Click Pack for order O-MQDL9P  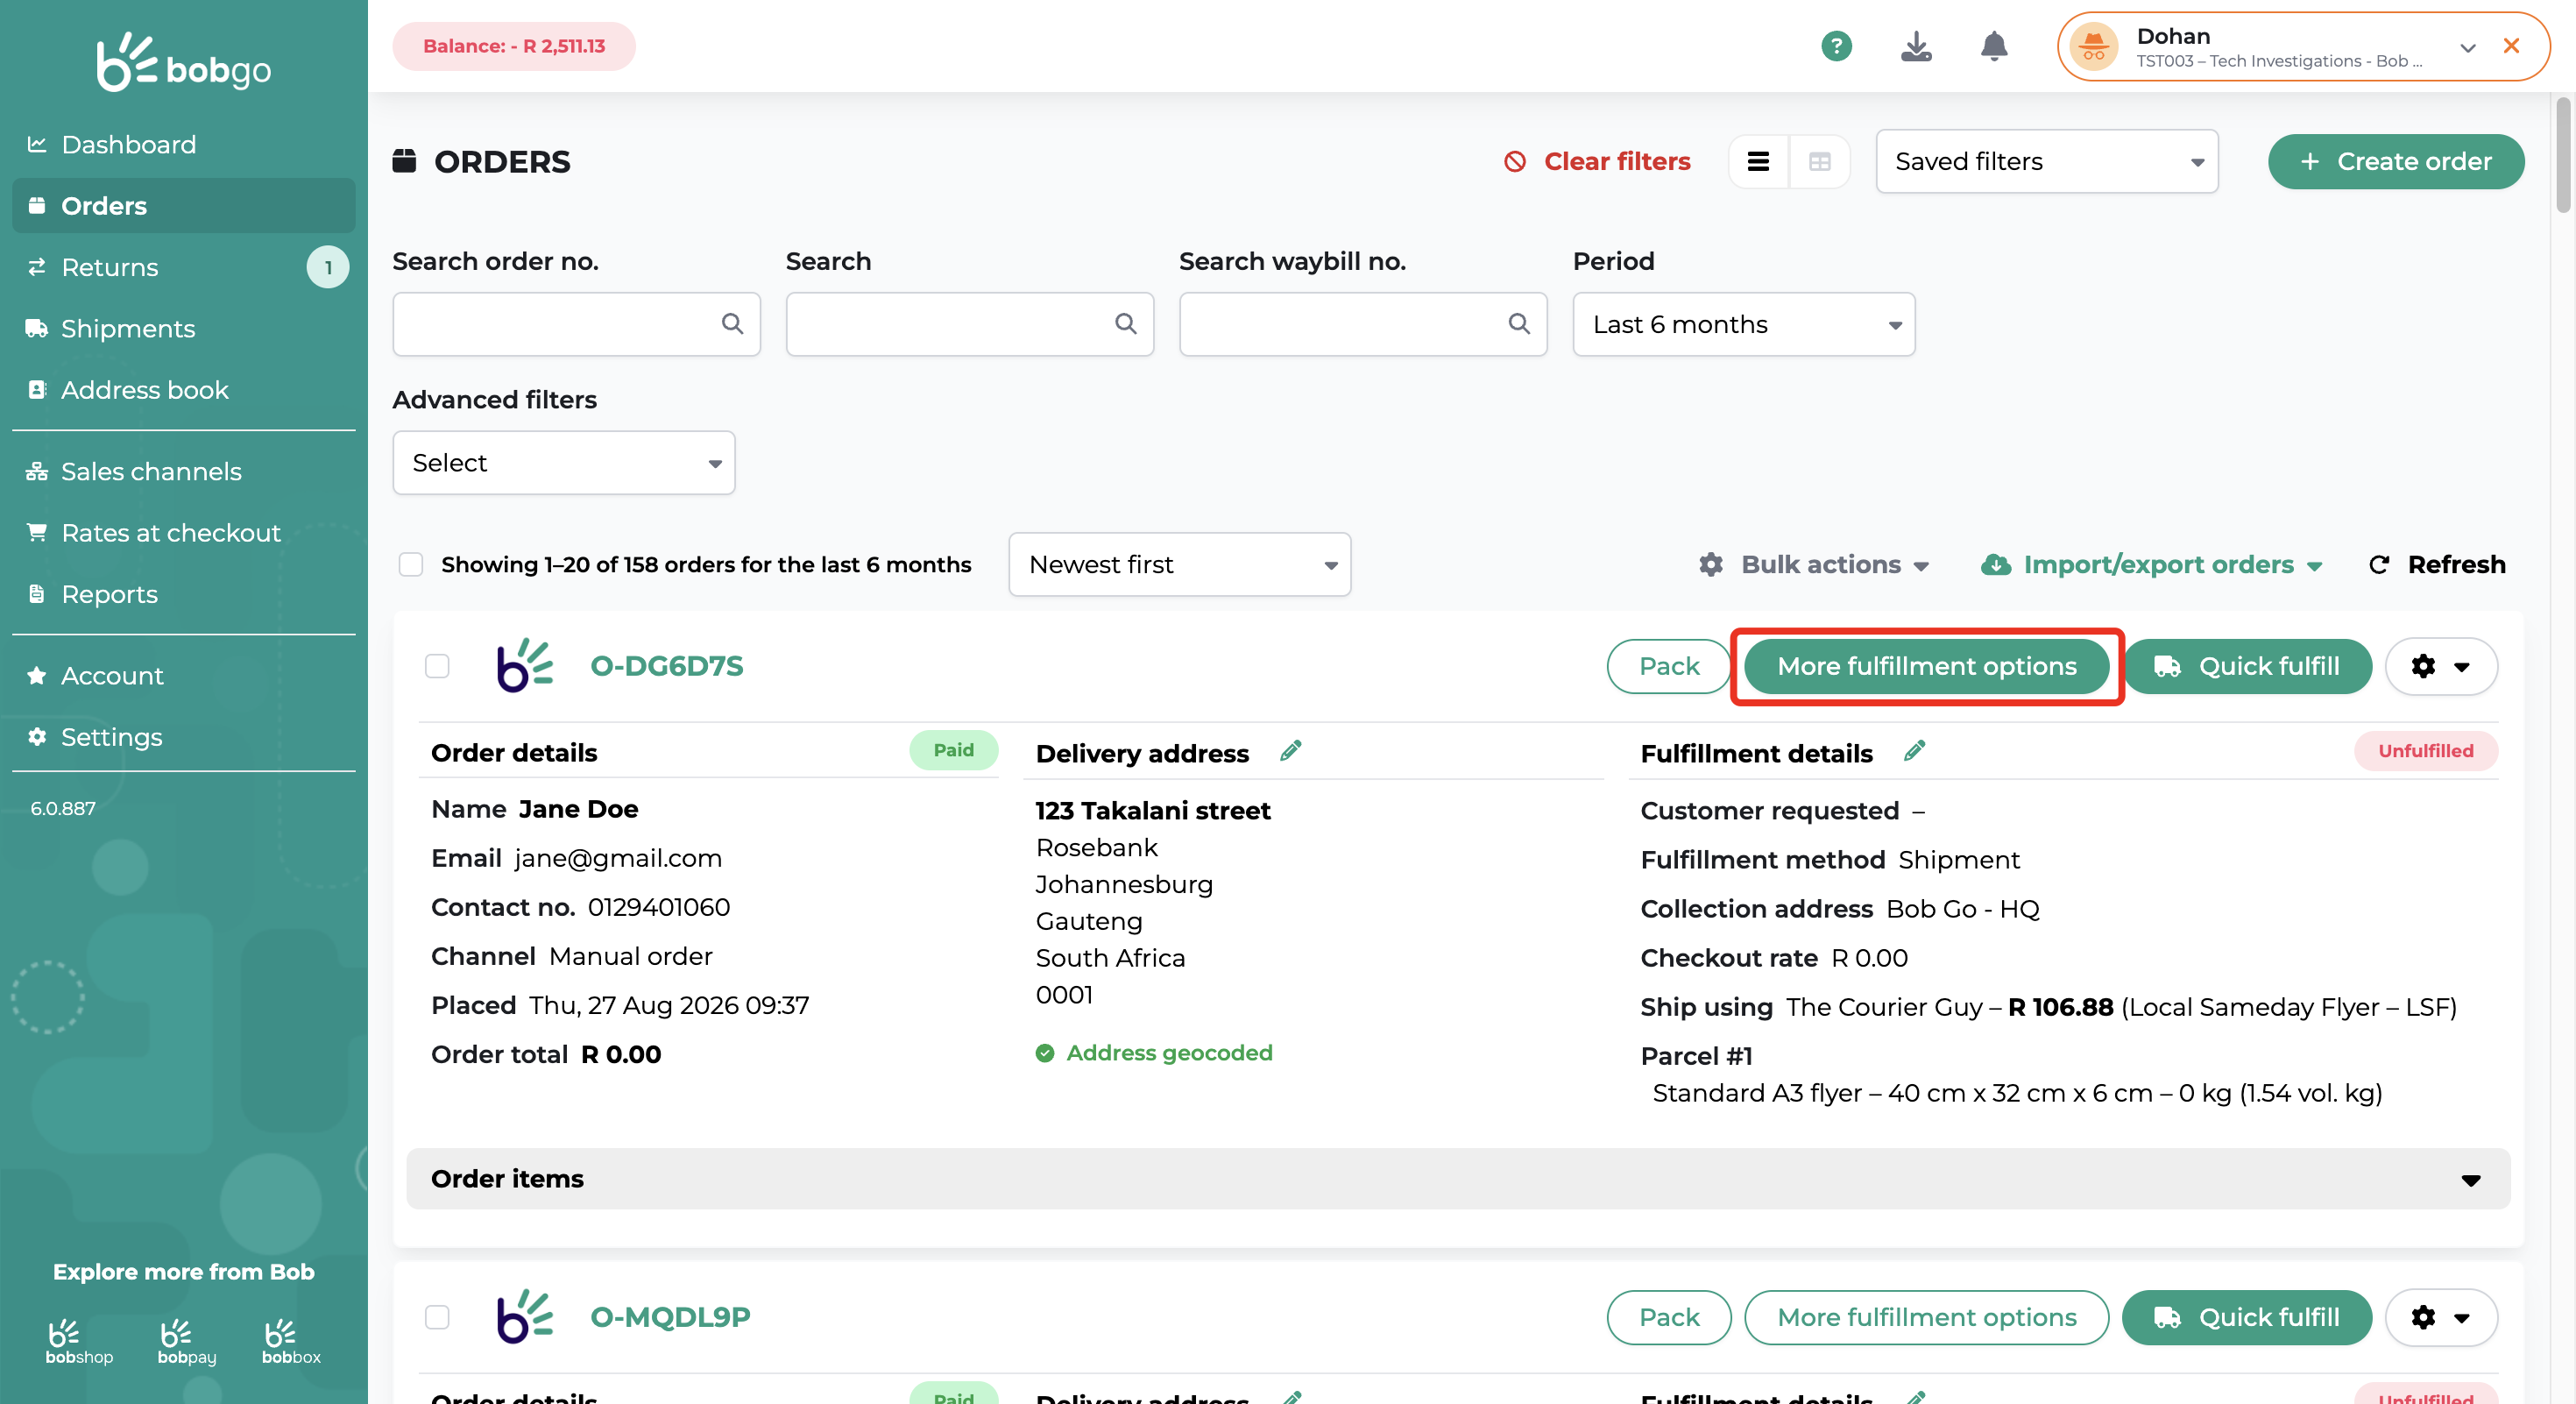[x=1668, y=1317]
